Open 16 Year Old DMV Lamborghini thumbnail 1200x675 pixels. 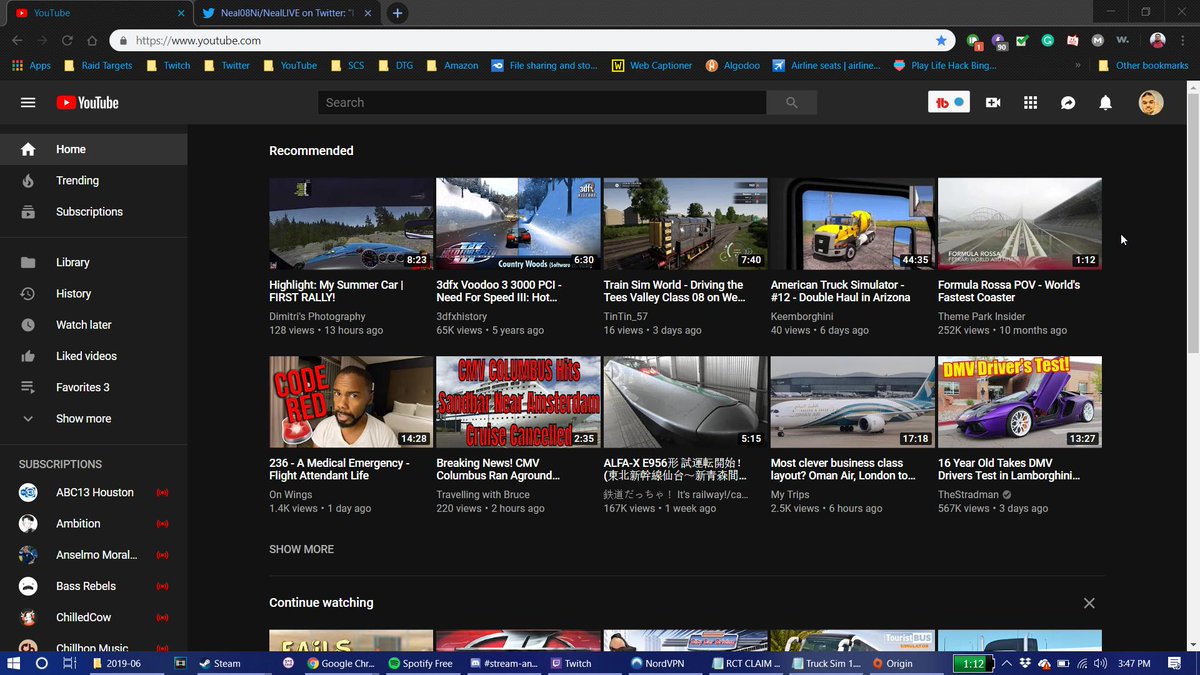click(1020, 402)
